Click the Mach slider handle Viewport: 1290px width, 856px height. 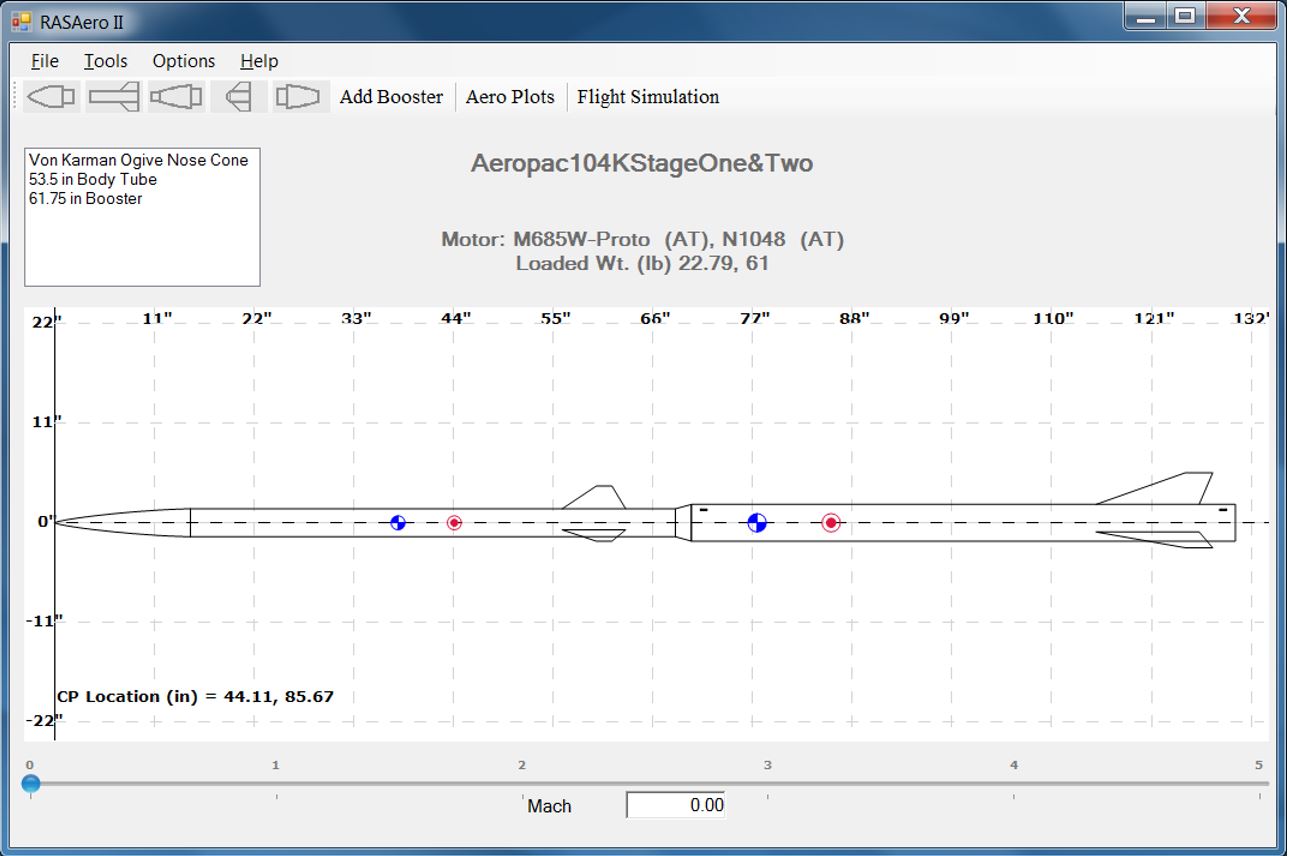(x=31, y=783)
